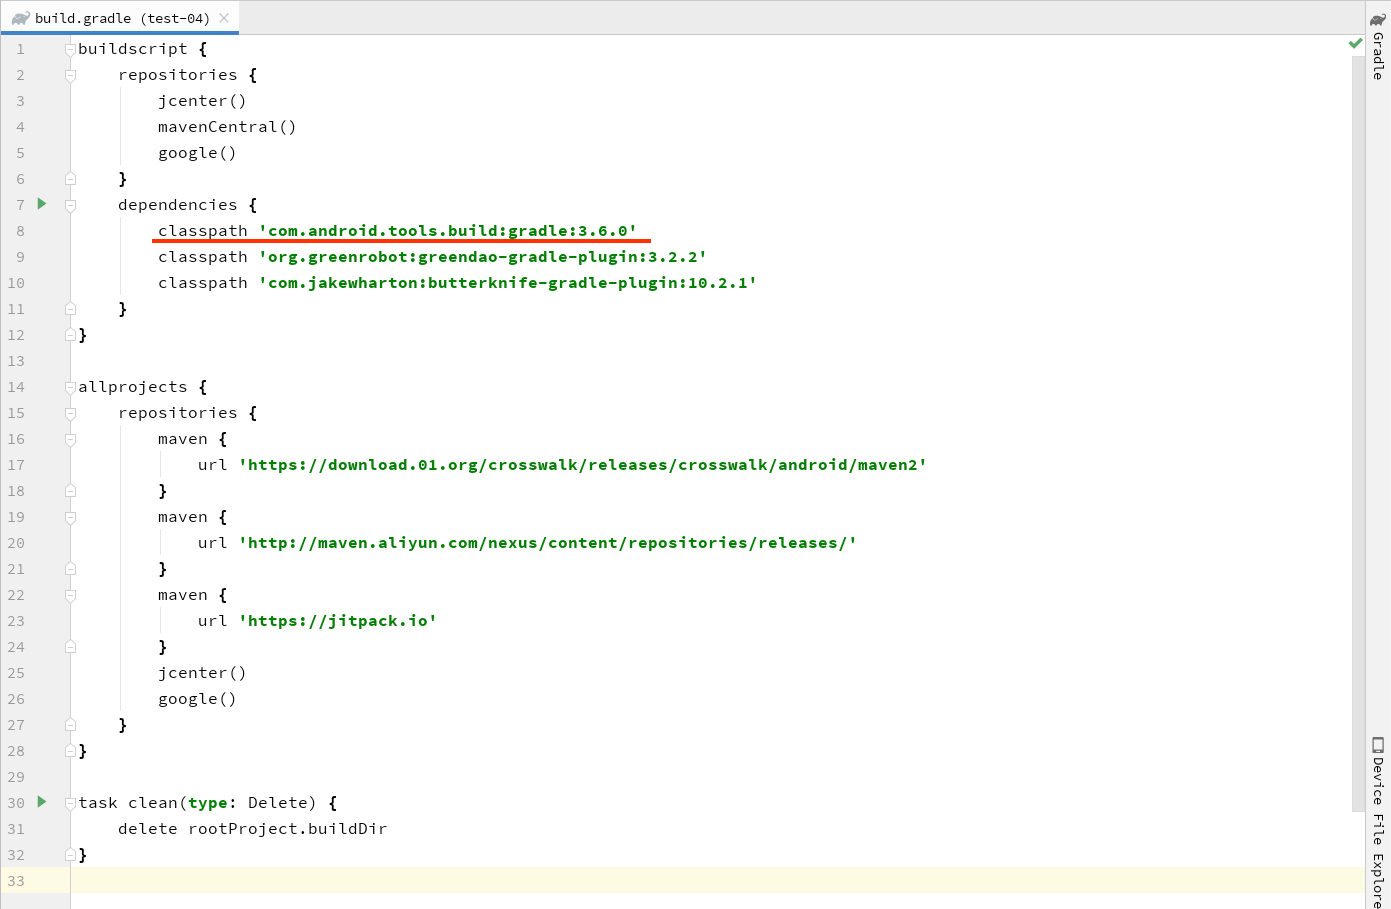Collapse the crosswalk maven block on line 16
The image size is (1391, 909).
pyautogui.click(x=70, y=439)
